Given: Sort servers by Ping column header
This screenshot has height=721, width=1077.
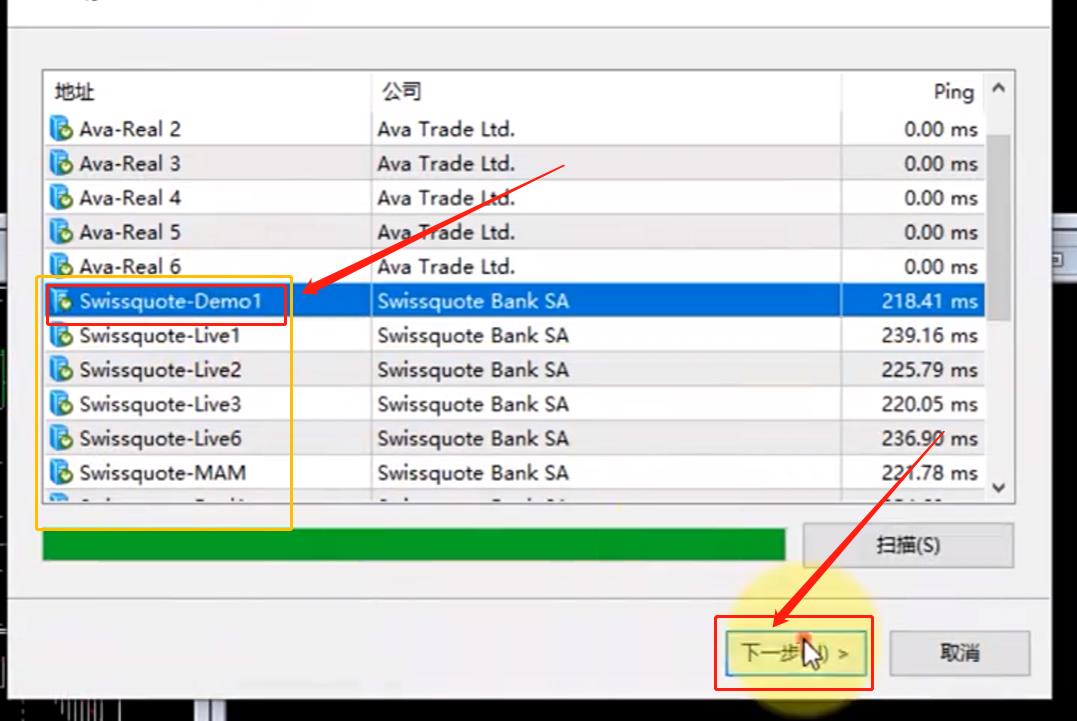Looking at the screenshot, I should [952, 92].
